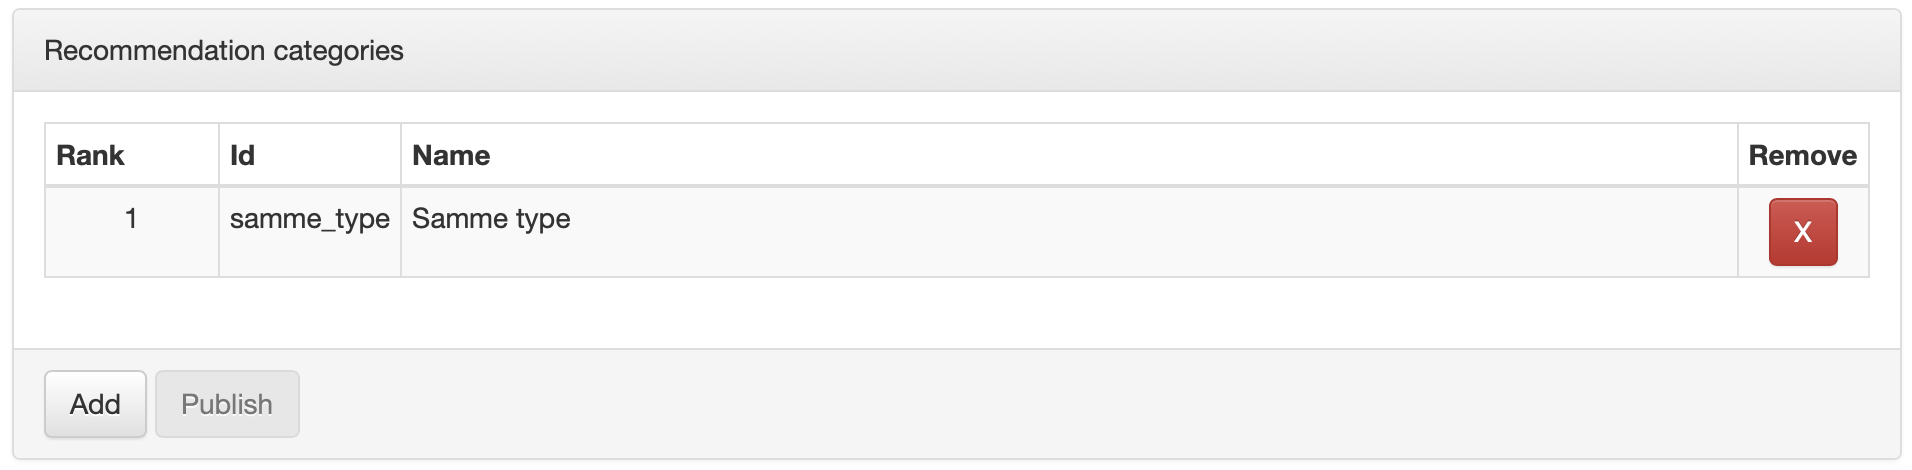Delete the rank 1 row using X

(x=1802, y=232)
